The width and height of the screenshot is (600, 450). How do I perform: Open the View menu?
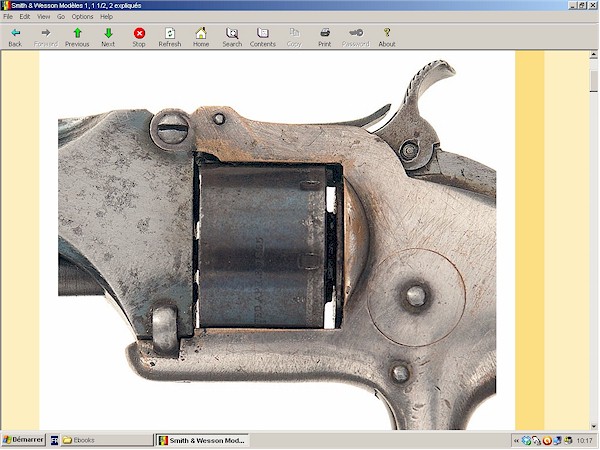tap(43, 17)
